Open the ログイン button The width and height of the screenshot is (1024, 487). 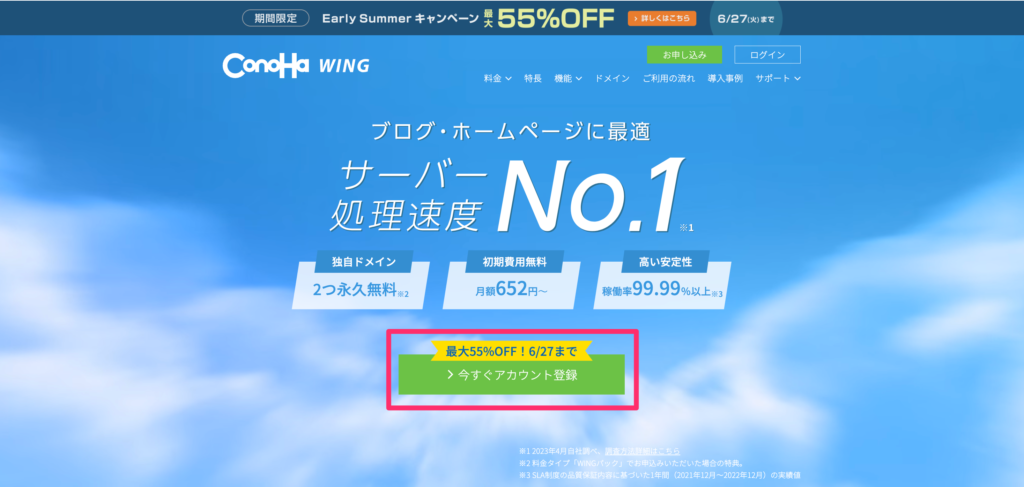point(767,55)
